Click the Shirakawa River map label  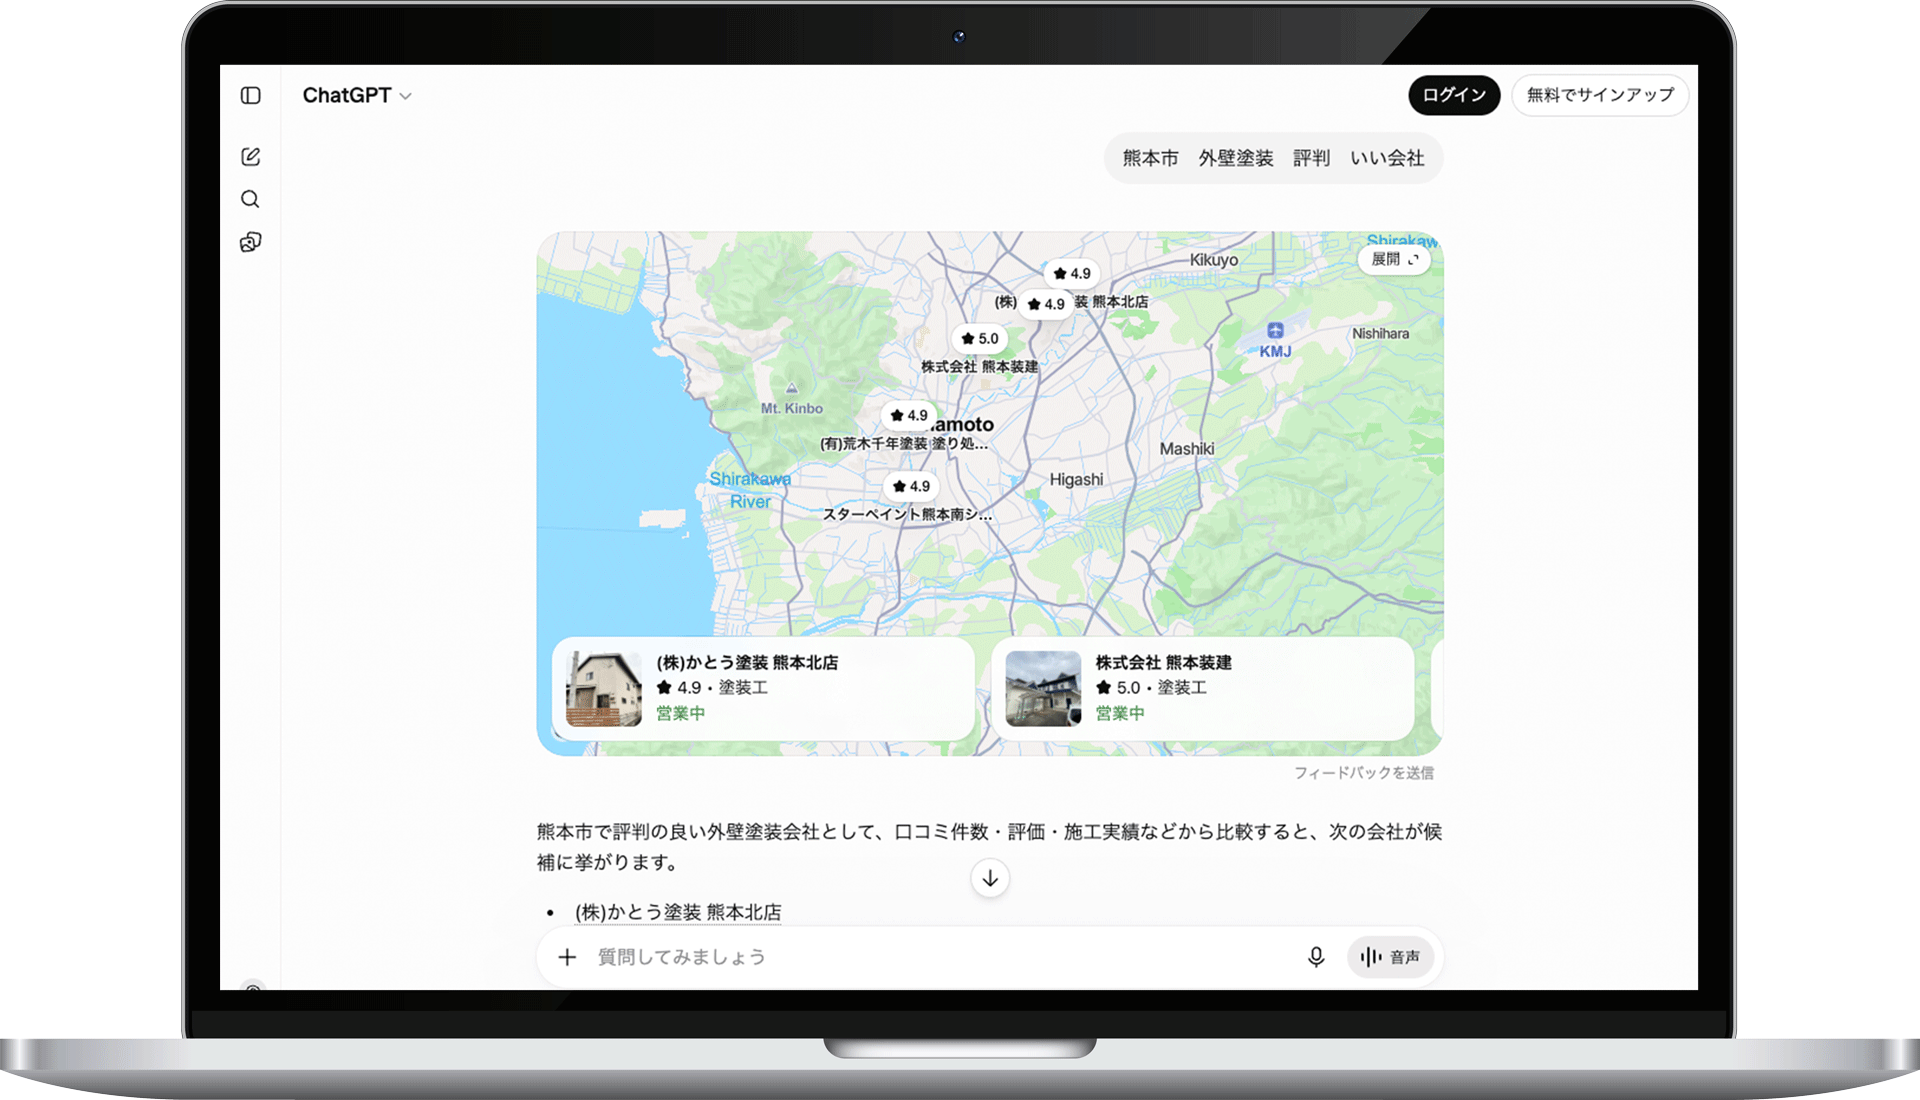(750, 490)
